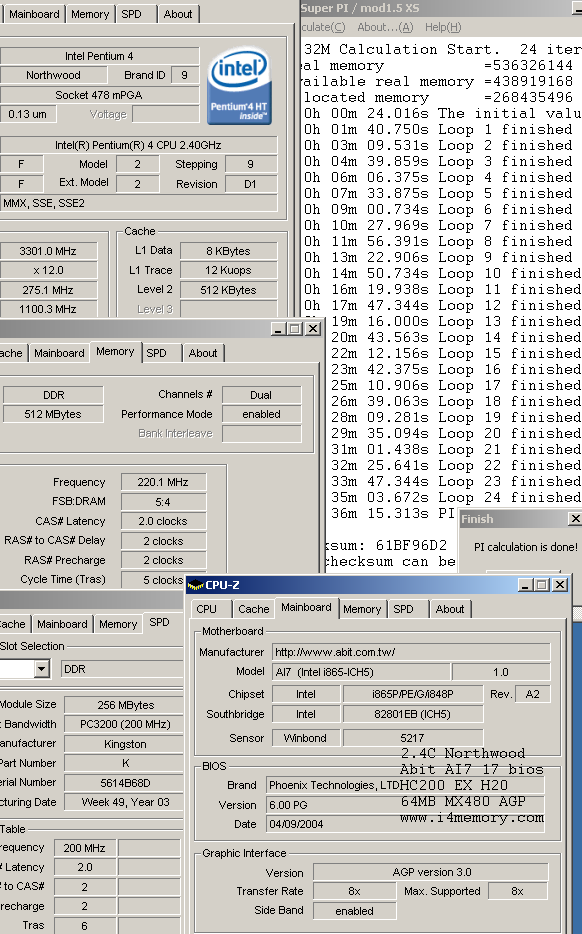
Task: Click the Side Band value enabled
Action: click(x=354, y=911)
